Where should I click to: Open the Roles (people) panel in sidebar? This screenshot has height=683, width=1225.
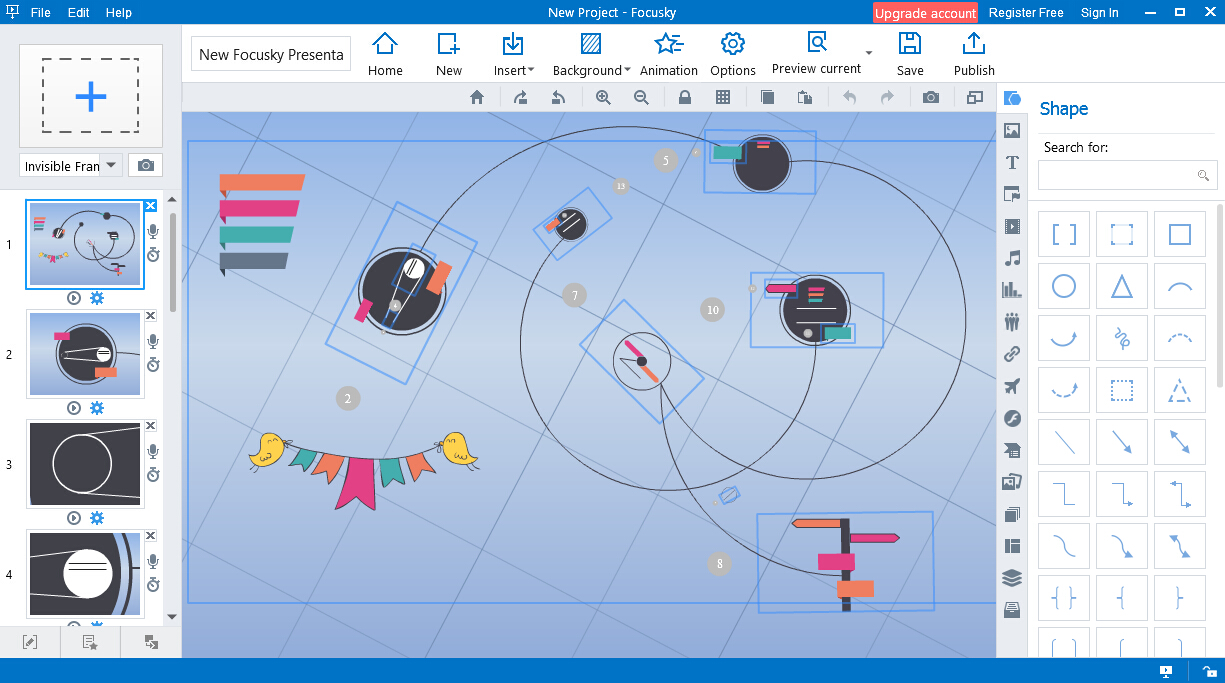tap(1012, 322)
